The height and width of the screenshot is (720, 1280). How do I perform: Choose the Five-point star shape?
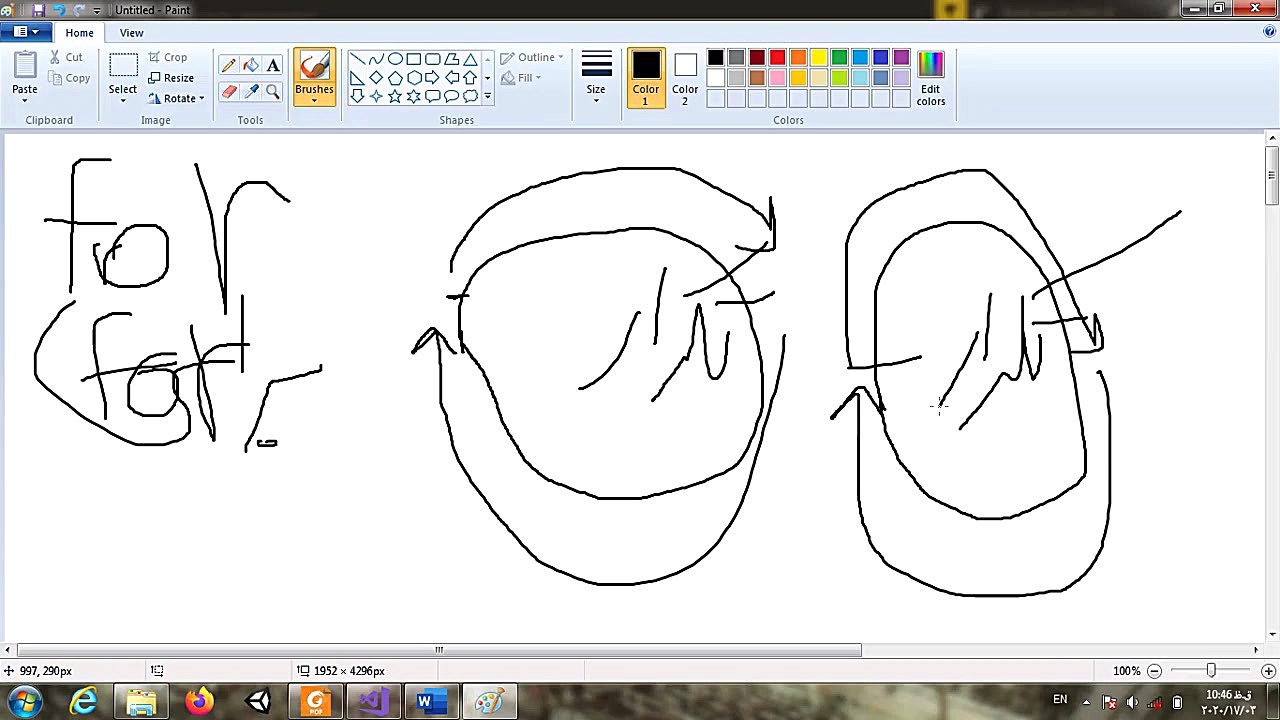coord(395,96)
